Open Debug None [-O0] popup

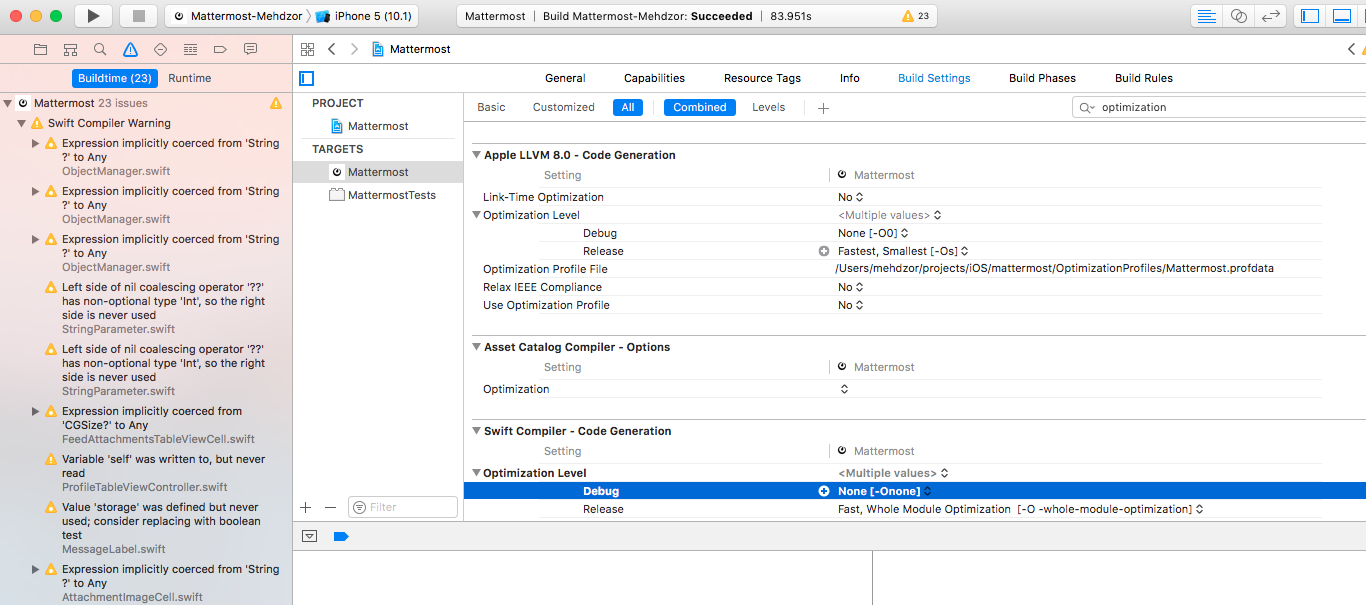pos(872,233)
